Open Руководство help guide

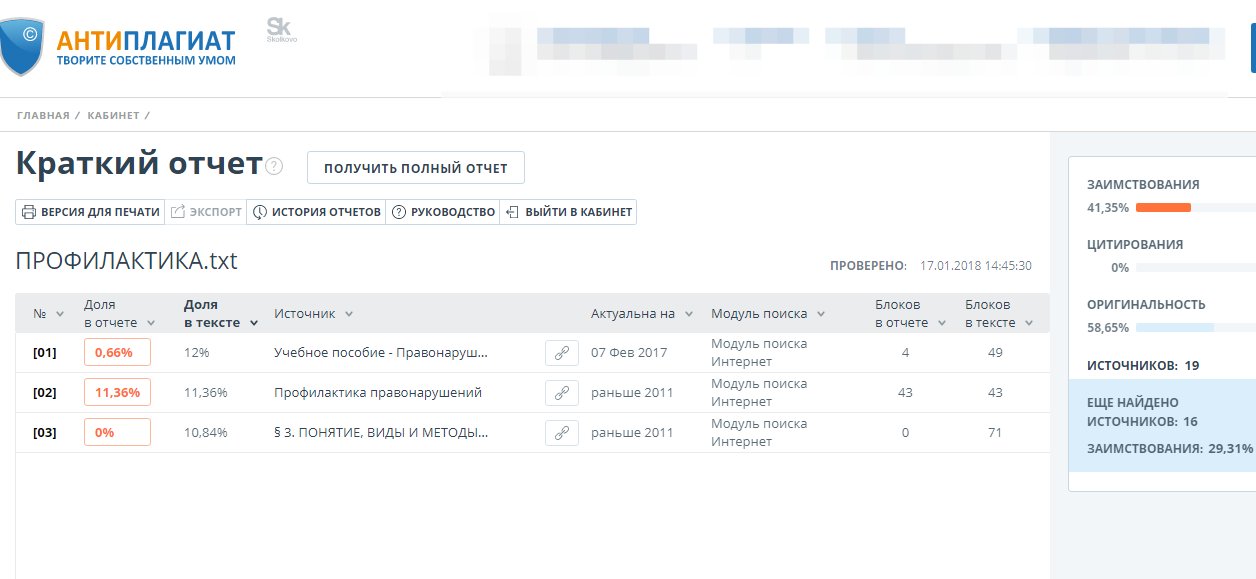[x=443, y=212]
